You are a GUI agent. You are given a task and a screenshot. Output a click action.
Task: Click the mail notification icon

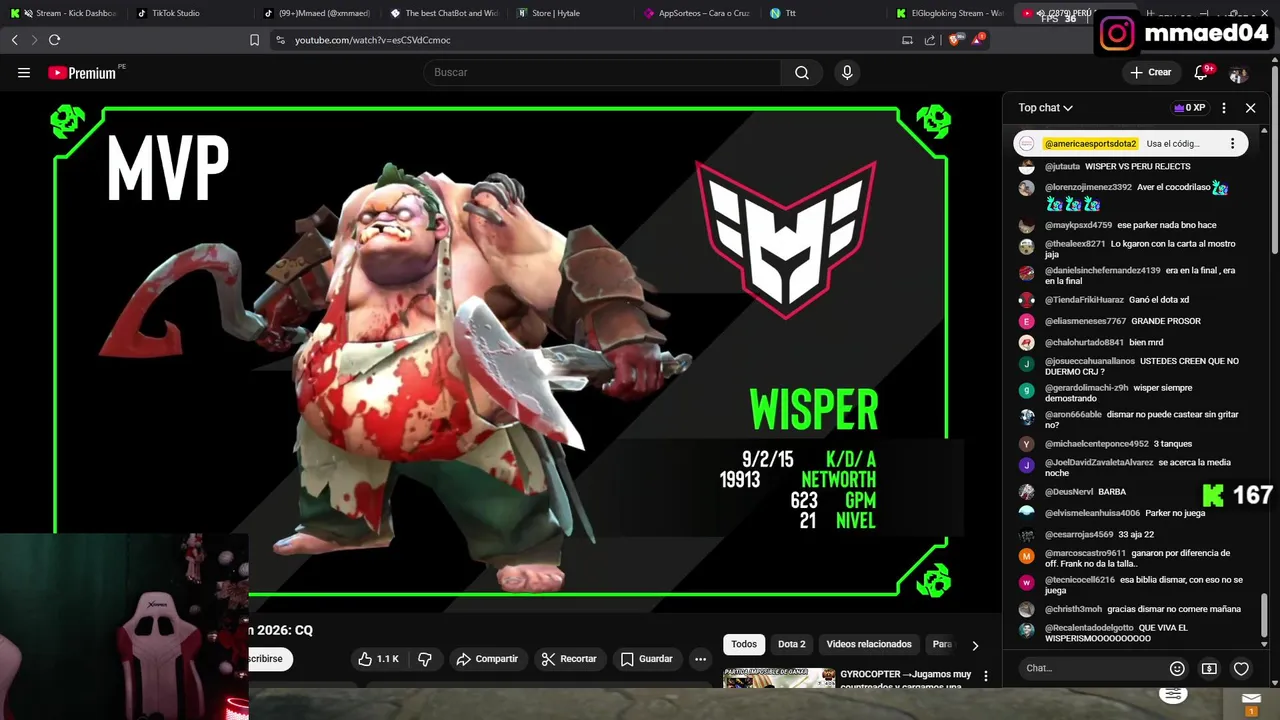click(x=1251, y=701)
